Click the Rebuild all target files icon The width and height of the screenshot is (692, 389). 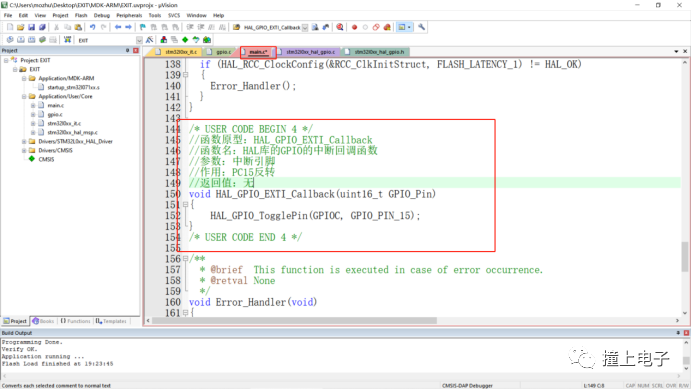[x=31, y=40]
